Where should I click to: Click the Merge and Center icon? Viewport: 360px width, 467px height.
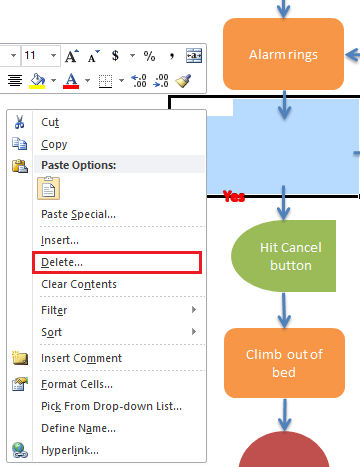(194, 56)
